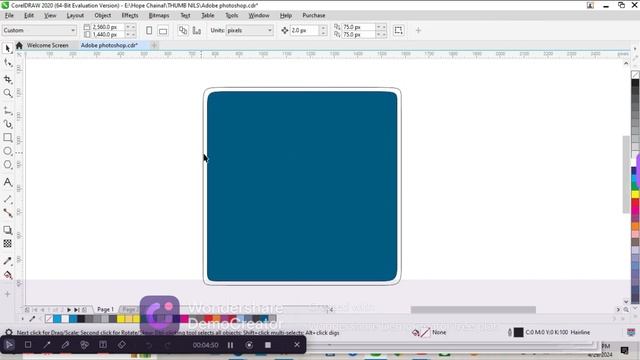
Task: Click the DemoCreator eraser icon
Action: click(122, 345)
